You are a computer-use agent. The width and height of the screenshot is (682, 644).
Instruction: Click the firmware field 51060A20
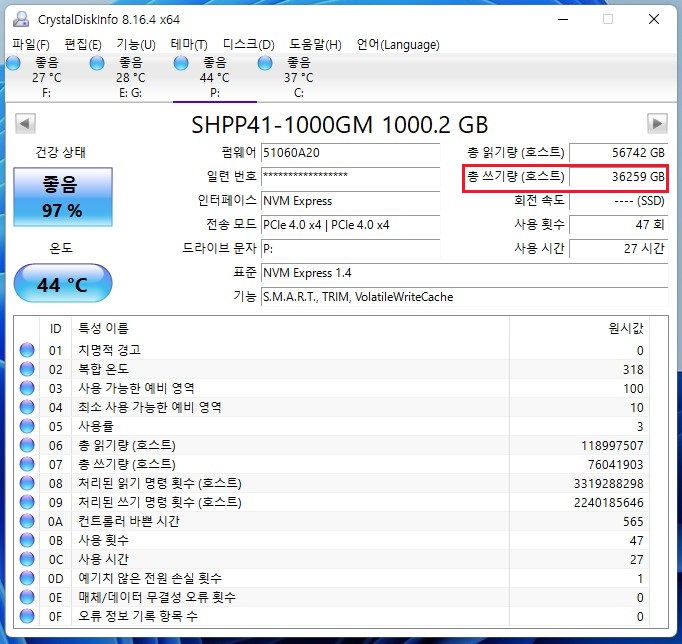pyautogui.click(x=351, y=153)
